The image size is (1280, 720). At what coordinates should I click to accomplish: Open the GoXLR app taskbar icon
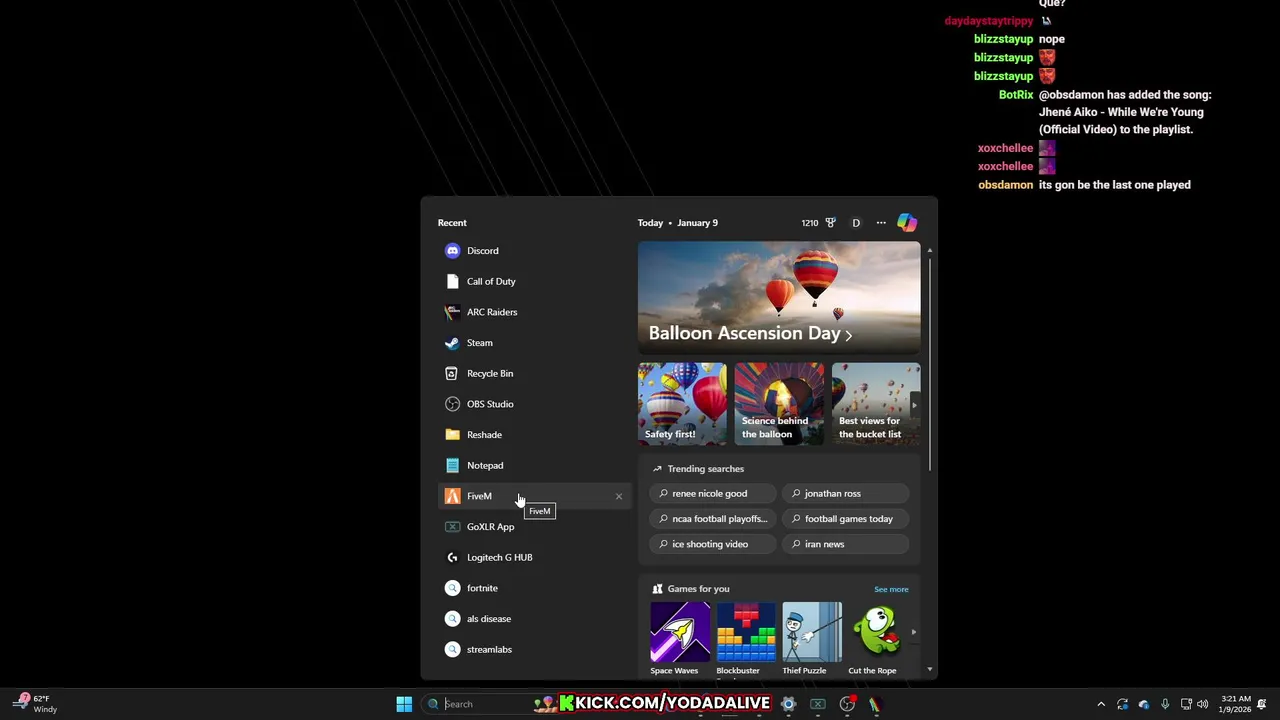point(818,704)
